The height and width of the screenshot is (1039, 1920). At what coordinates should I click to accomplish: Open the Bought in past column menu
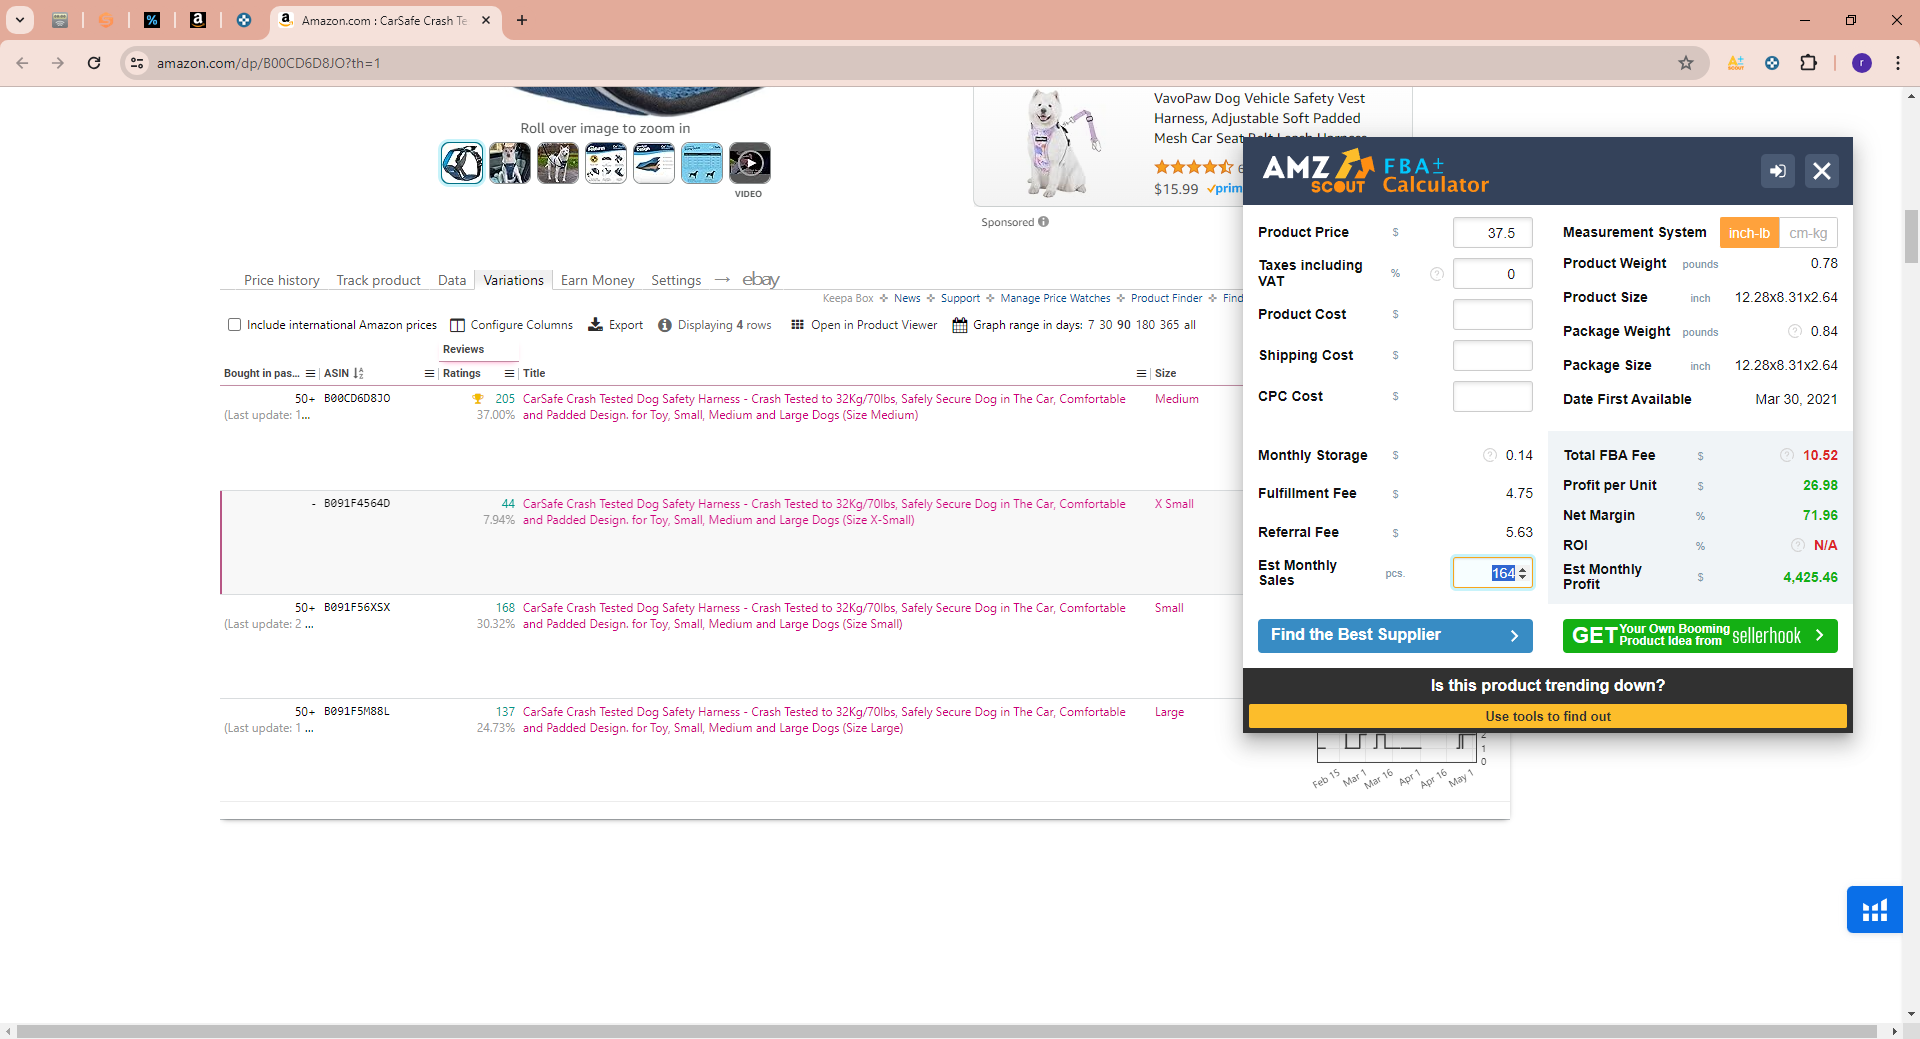(311, 374)
